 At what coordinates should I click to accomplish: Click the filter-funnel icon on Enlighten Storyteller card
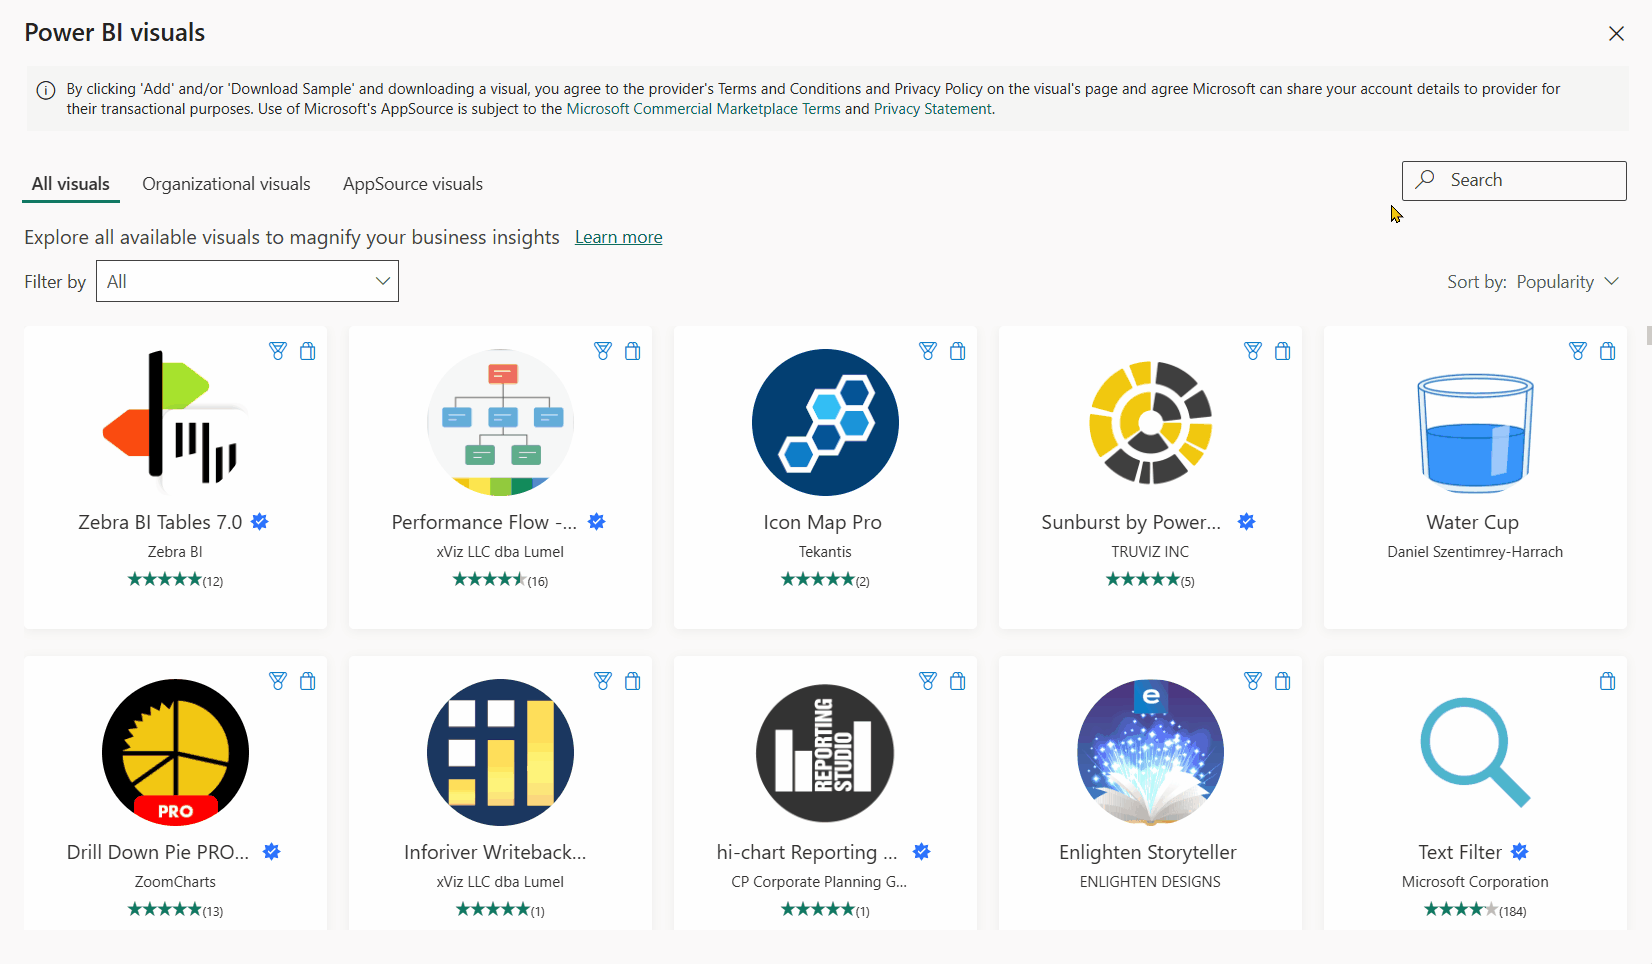1252,681
